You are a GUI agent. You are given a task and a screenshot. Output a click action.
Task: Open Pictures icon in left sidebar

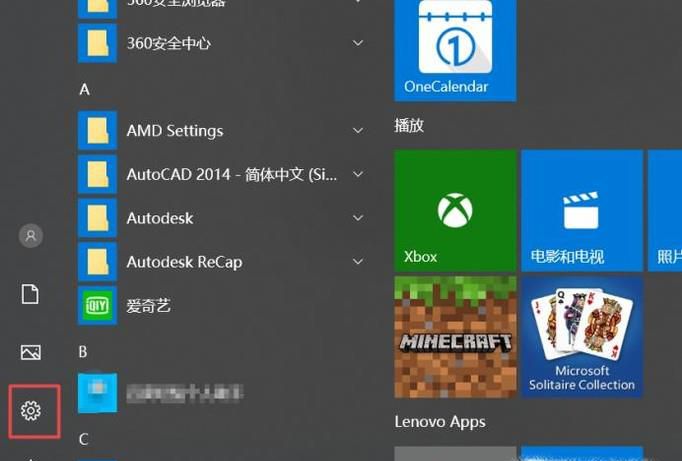tap(31, 352)
